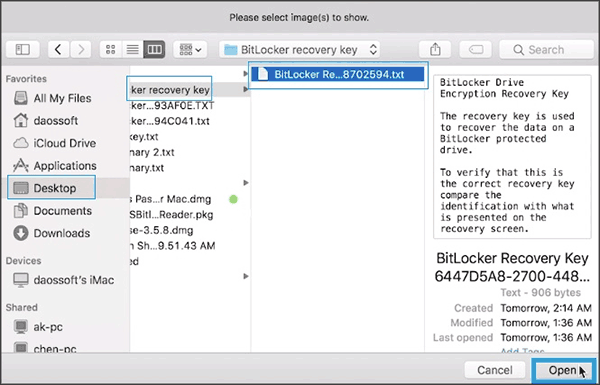The width and height of the screenshot is (600, 385).
Task: Select the file 'key.txt'
Action: coord(145,137)
